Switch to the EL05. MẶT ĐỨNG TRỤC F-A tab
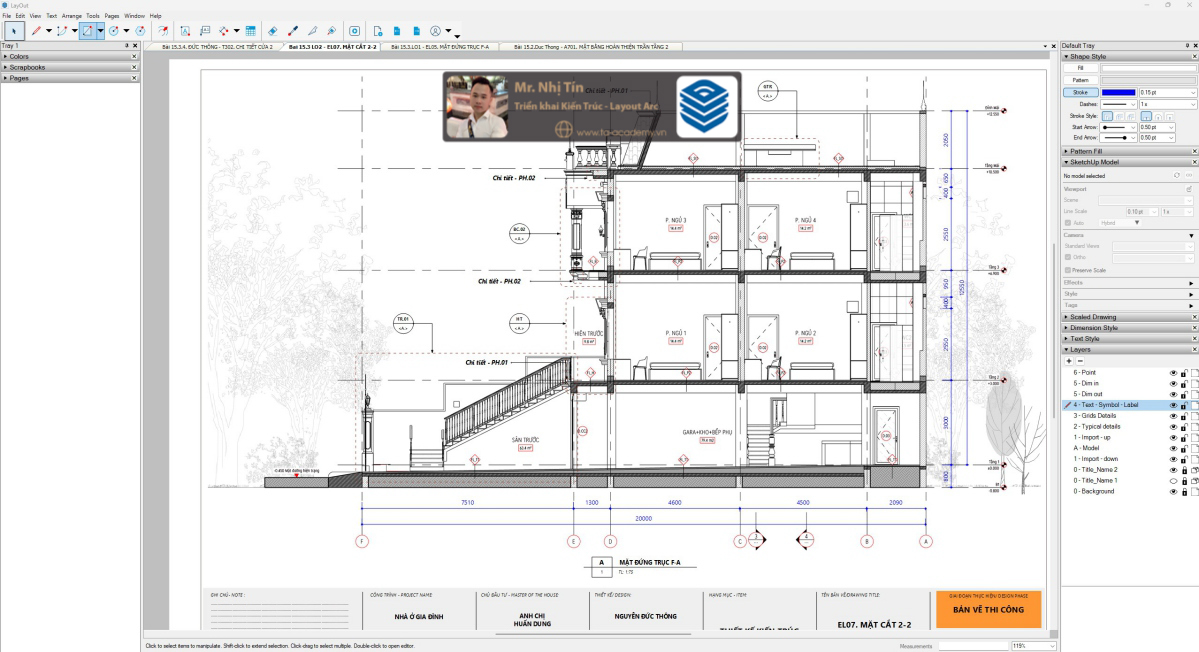The image size is (1199, 652). click(440, 47)
